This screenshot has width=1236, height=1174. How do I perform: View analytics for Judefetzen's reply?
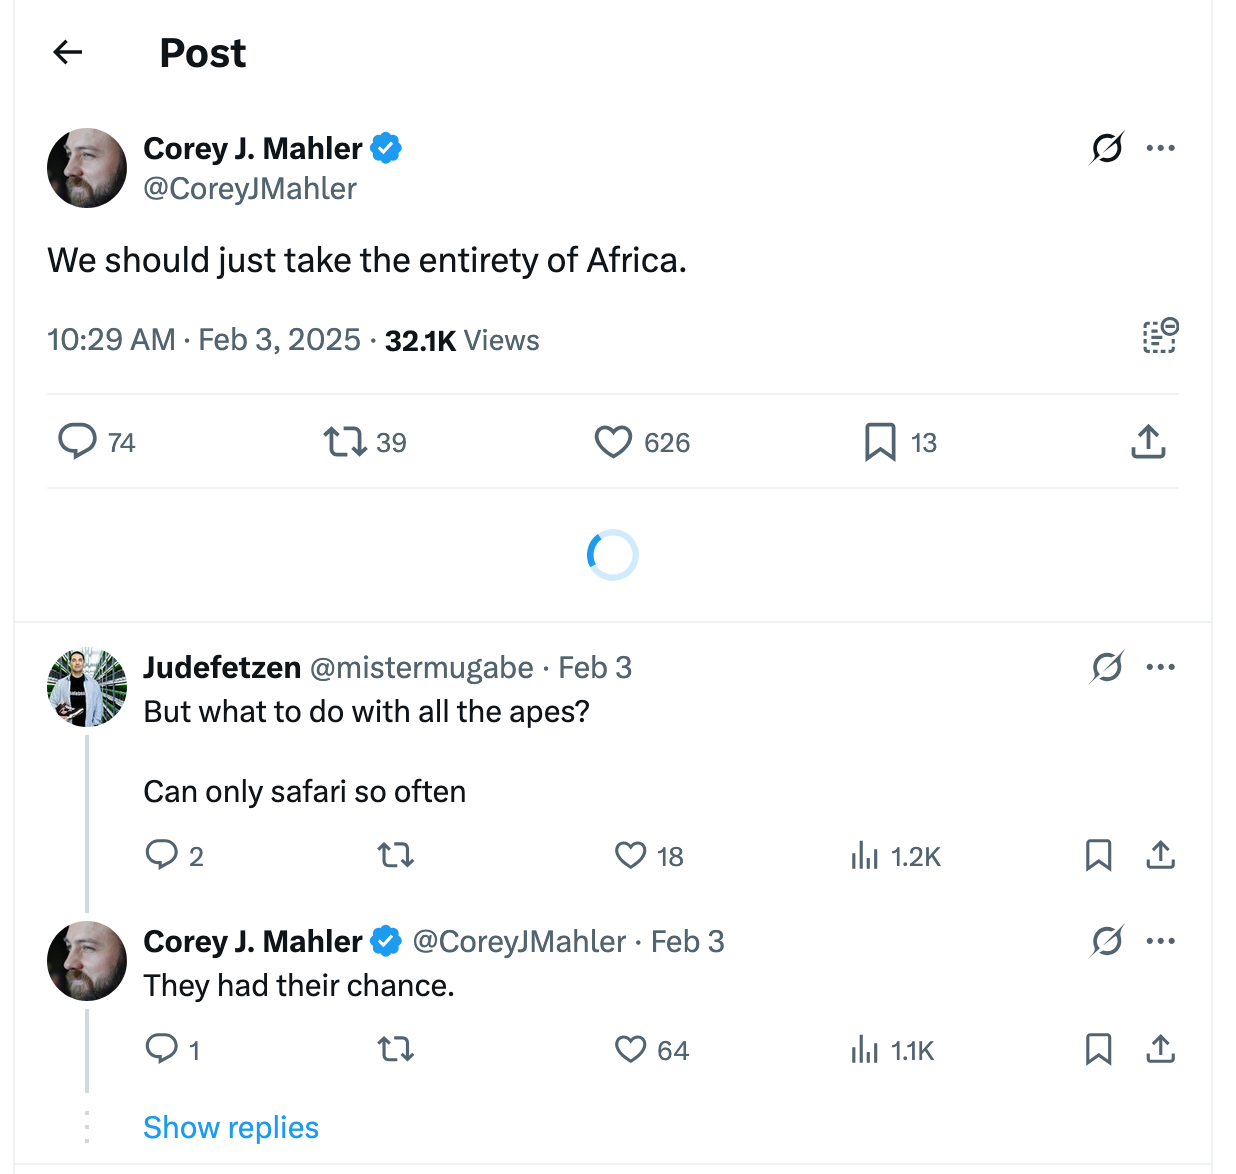pyautogui.click(x=866, y=856)
